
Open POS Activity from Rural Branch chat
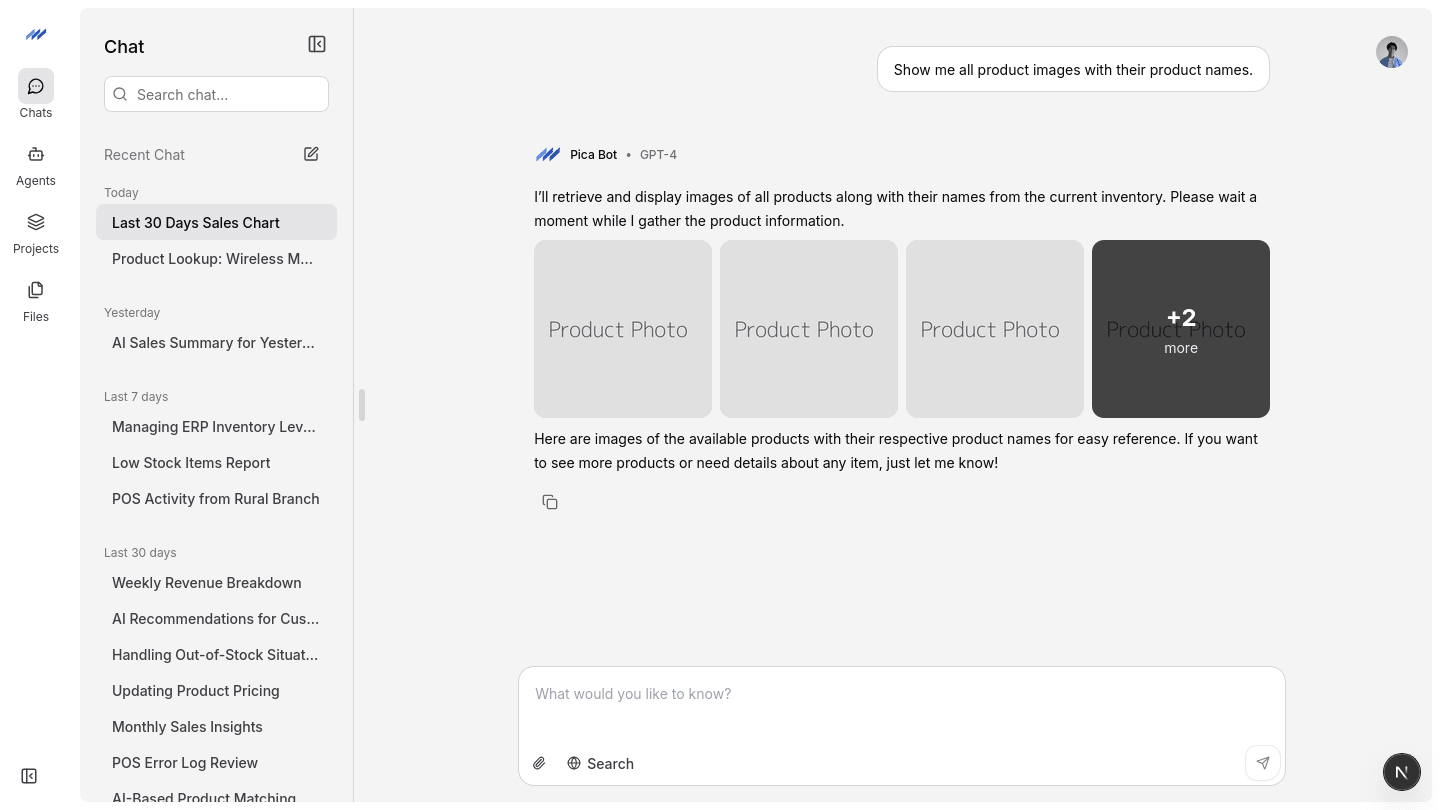216,498
